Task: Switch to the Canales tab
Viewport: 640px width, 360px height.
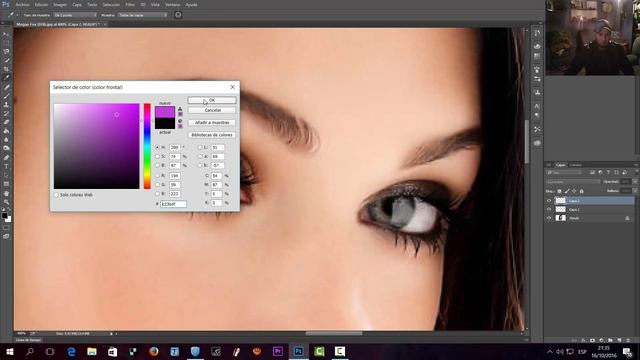Action: pos(576,165)
